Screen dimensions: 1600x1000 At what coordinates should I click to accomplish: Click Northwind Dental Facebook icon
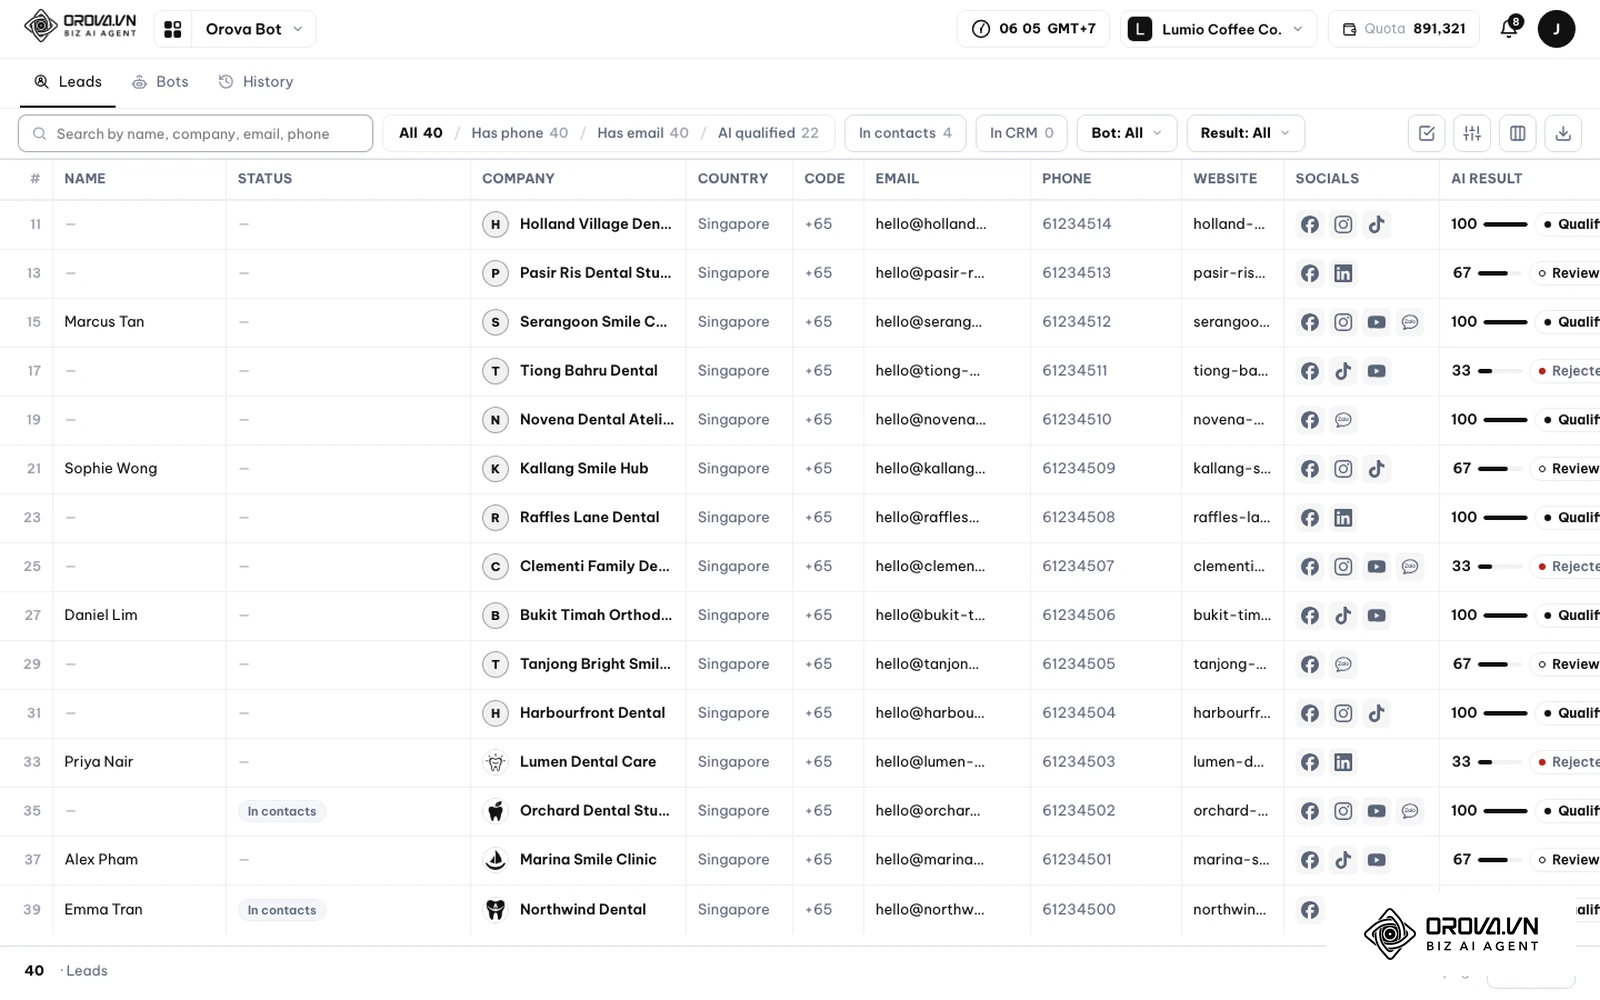[1310, 909]
